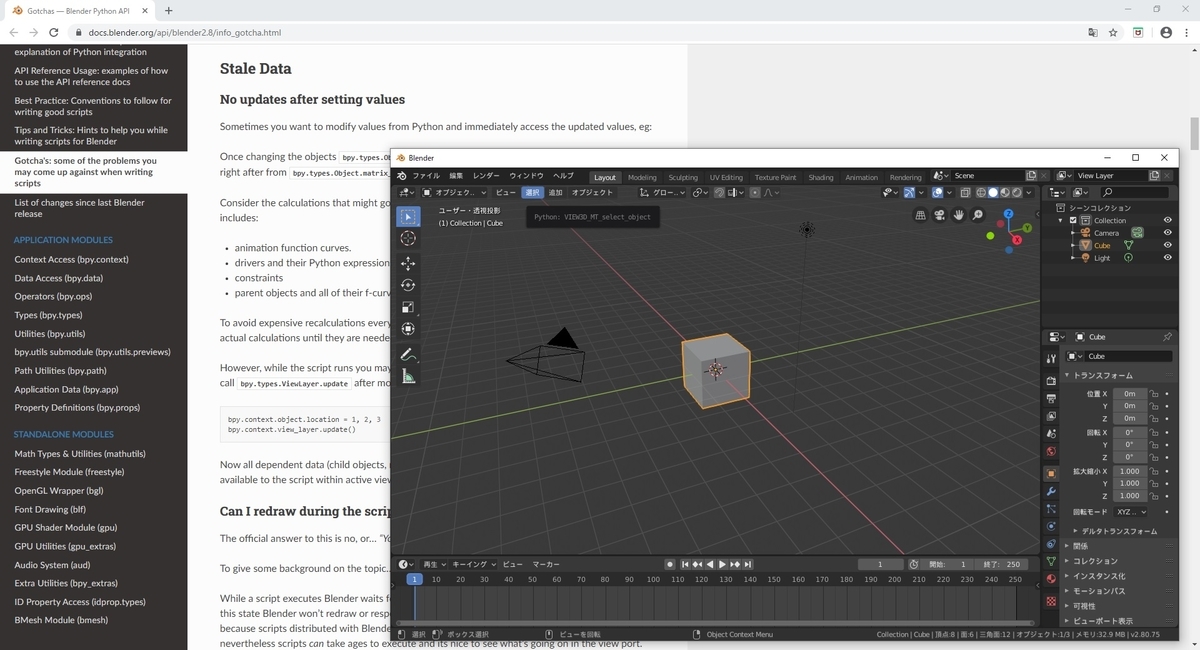Pick the Transform tool in Blender toolbar
Viewport: 1200px width, 650px height.
pyautogui.click(x=408, y=329)
